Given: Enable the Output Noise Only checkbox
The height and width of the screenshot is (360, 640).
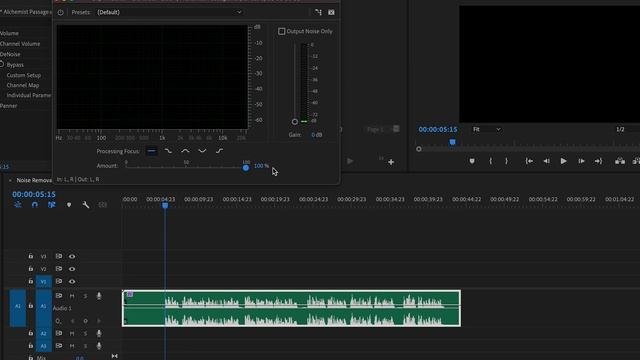Looking at the screenshot, I should click(x=282, y=31).
